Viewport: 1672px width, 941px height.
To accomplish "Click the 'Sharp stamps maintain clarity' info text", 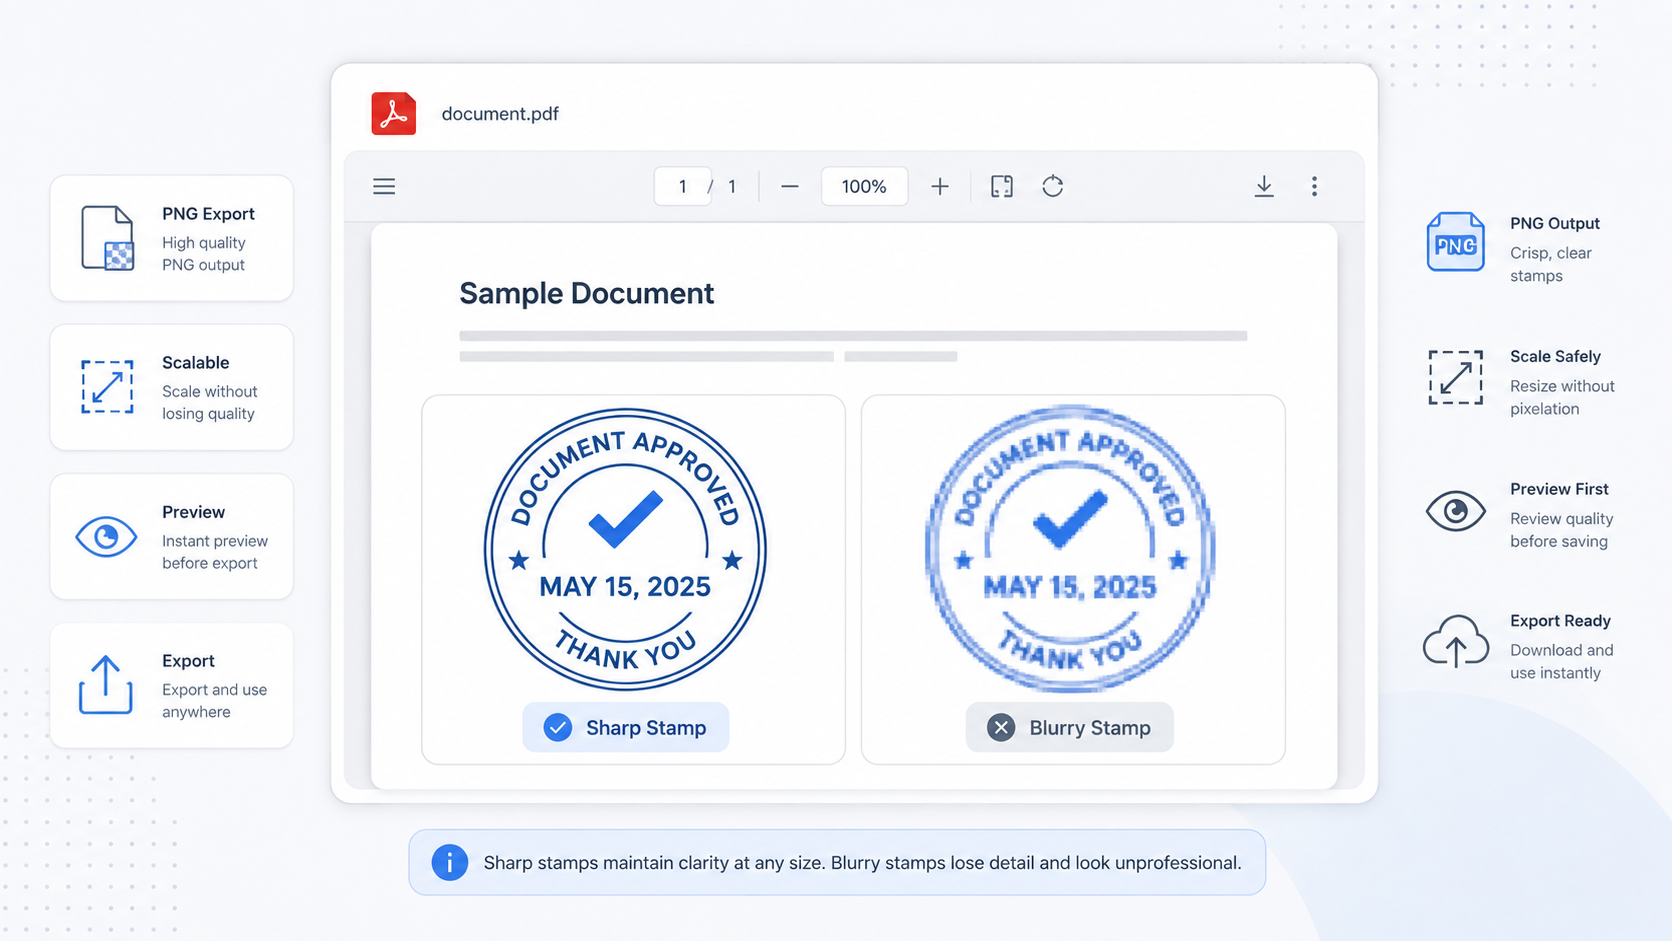I will click(x=862, y=863).
